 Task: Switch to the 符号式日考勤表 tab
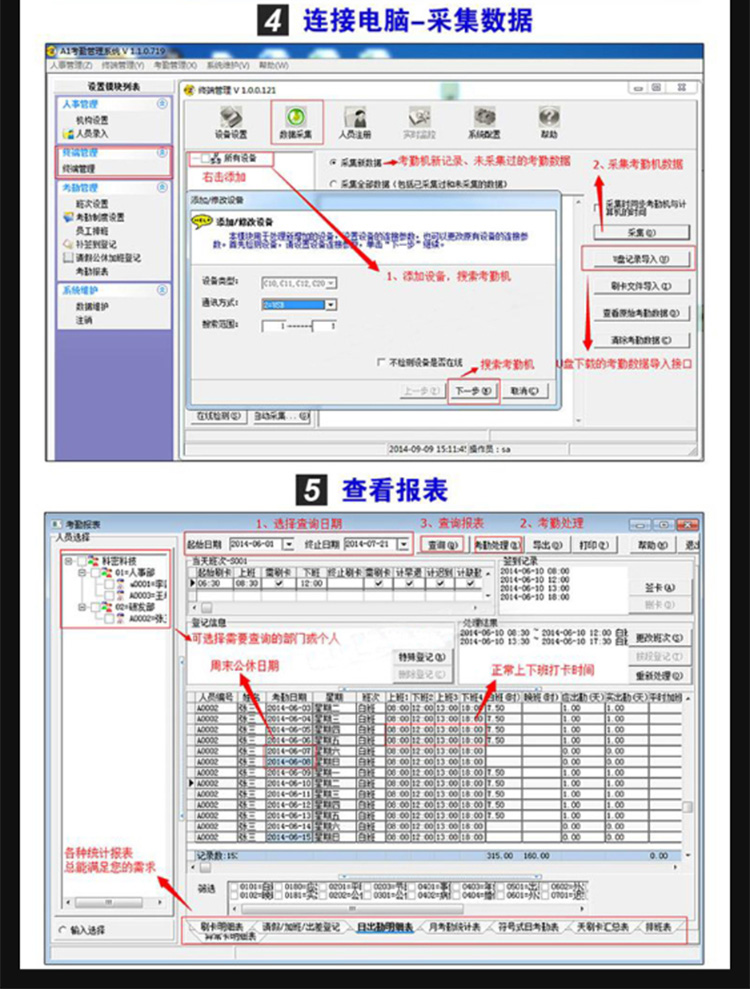(x=528, y=927)
